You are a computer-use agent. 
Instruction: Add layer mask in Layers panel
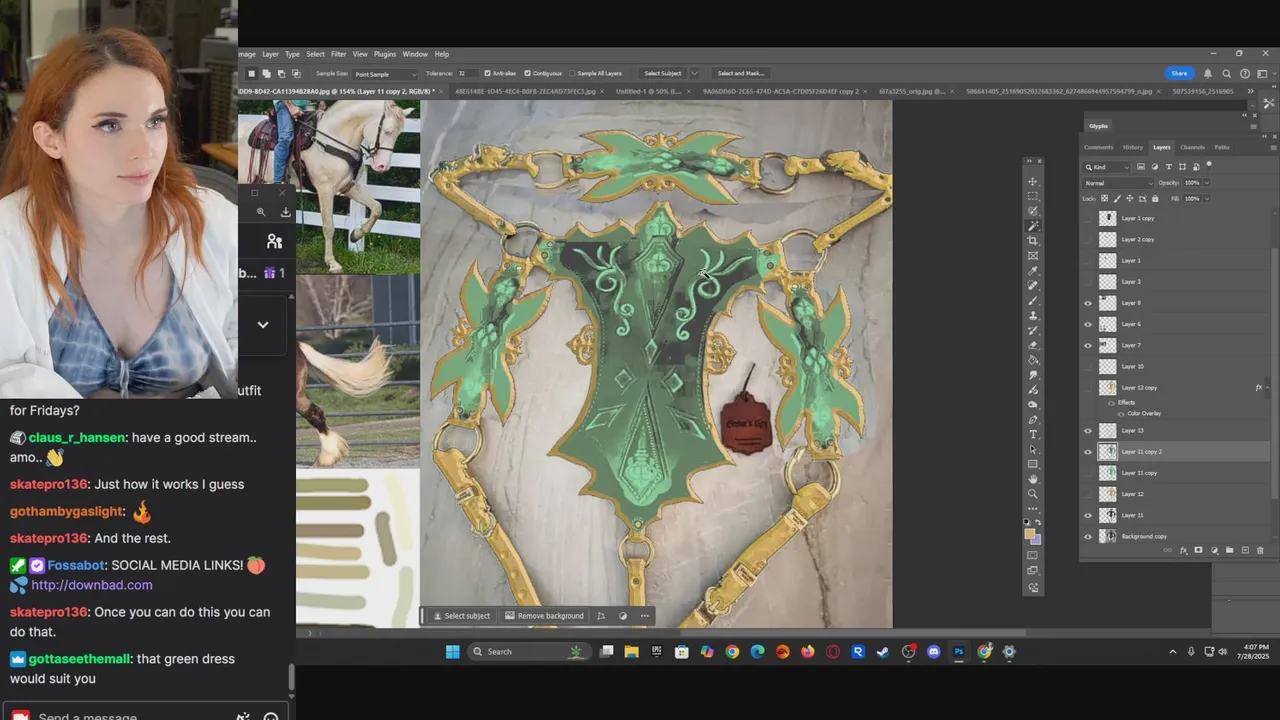point(1198,550)
